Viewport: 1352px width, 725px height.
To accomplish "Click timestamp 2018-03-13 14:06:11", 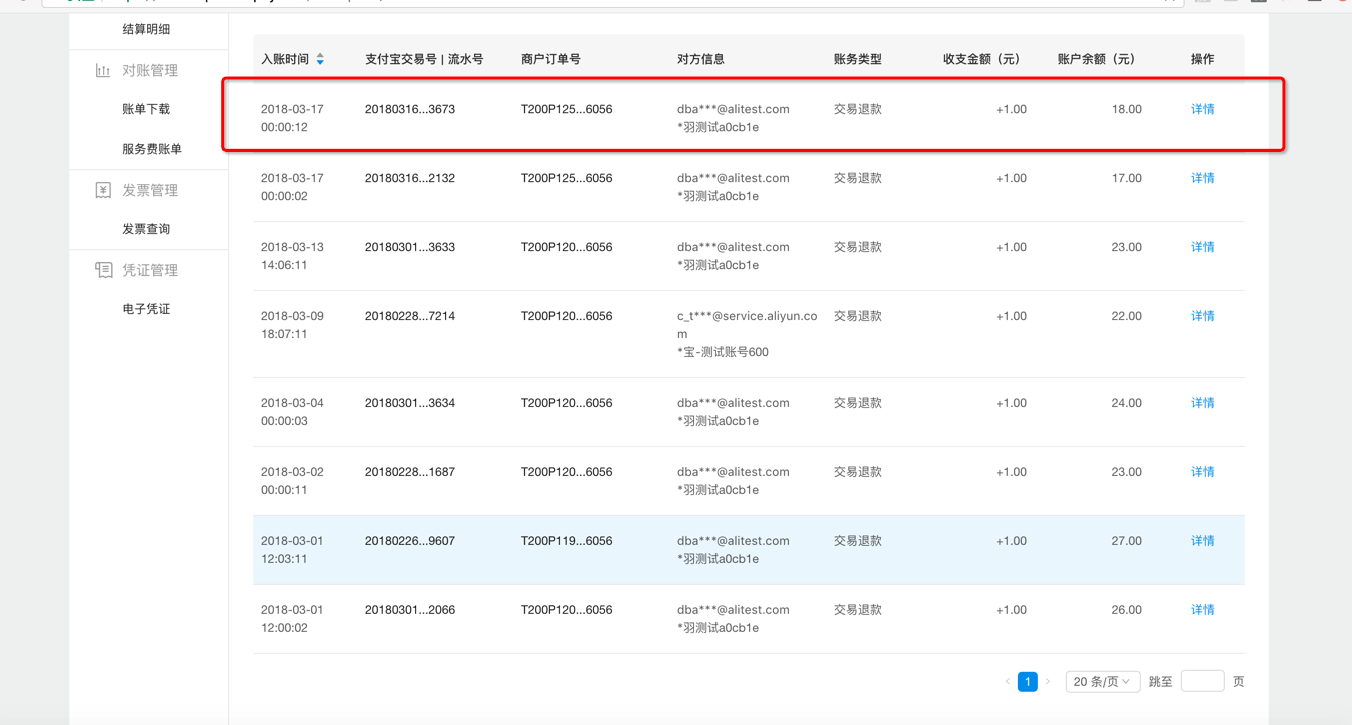I will click(x=292, y=256).
